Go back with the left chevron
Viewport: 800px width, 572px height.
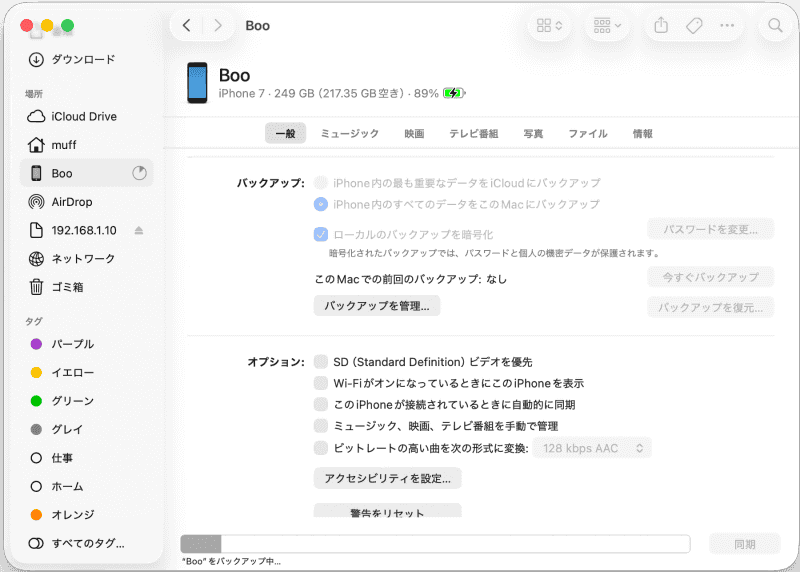pyautogui.click(x=187, y=26)
